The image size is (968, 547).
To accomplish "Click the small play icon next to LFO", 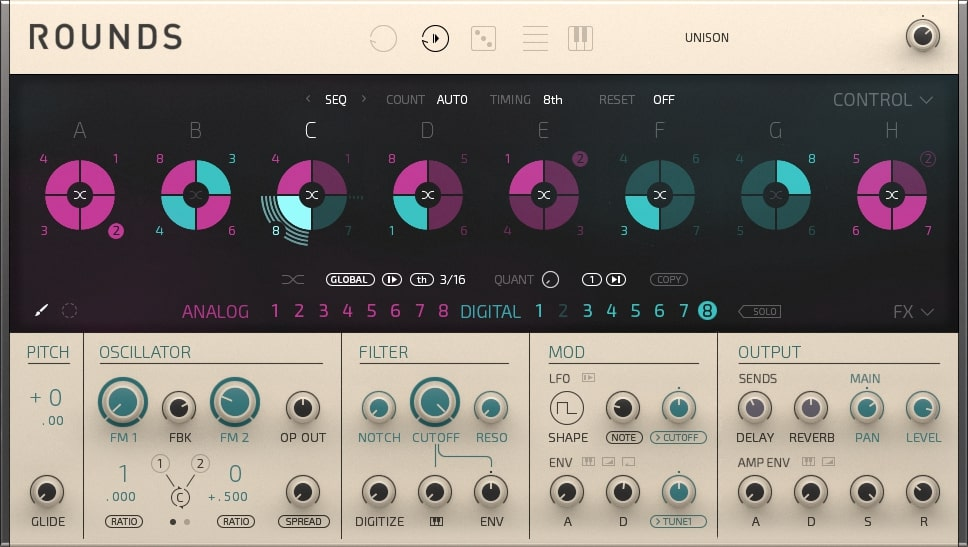I will pyautogui.click(x=588, y=377).
